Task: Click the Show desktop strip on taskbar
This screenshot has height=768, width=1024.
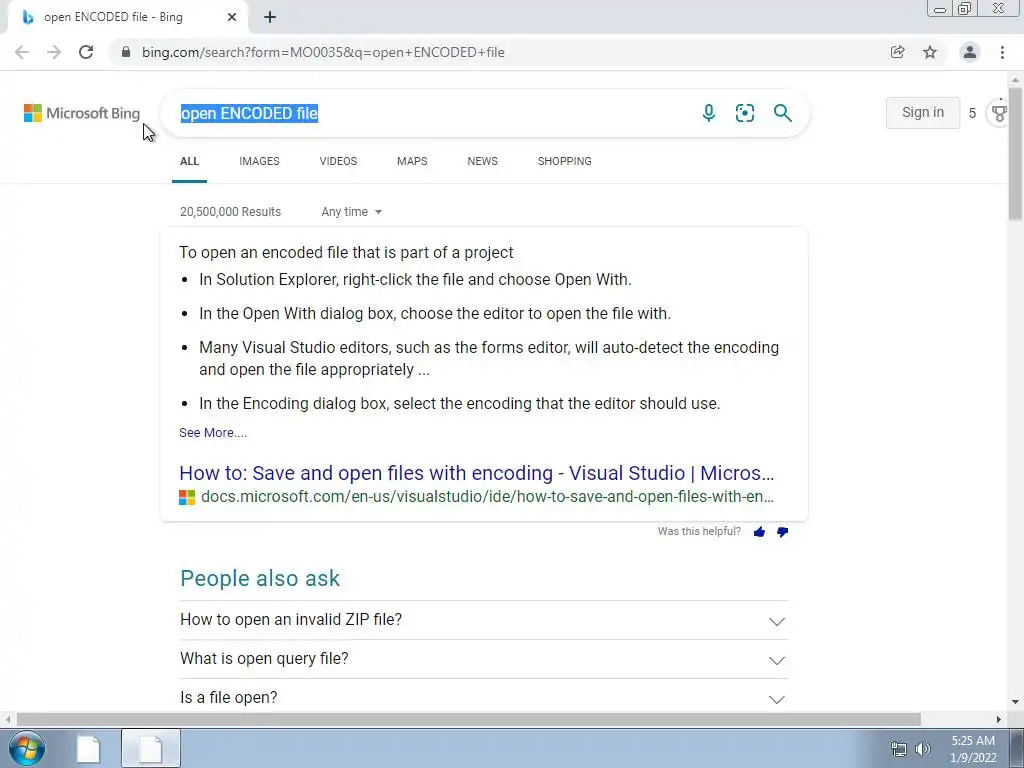Action: coord(1017,748)
